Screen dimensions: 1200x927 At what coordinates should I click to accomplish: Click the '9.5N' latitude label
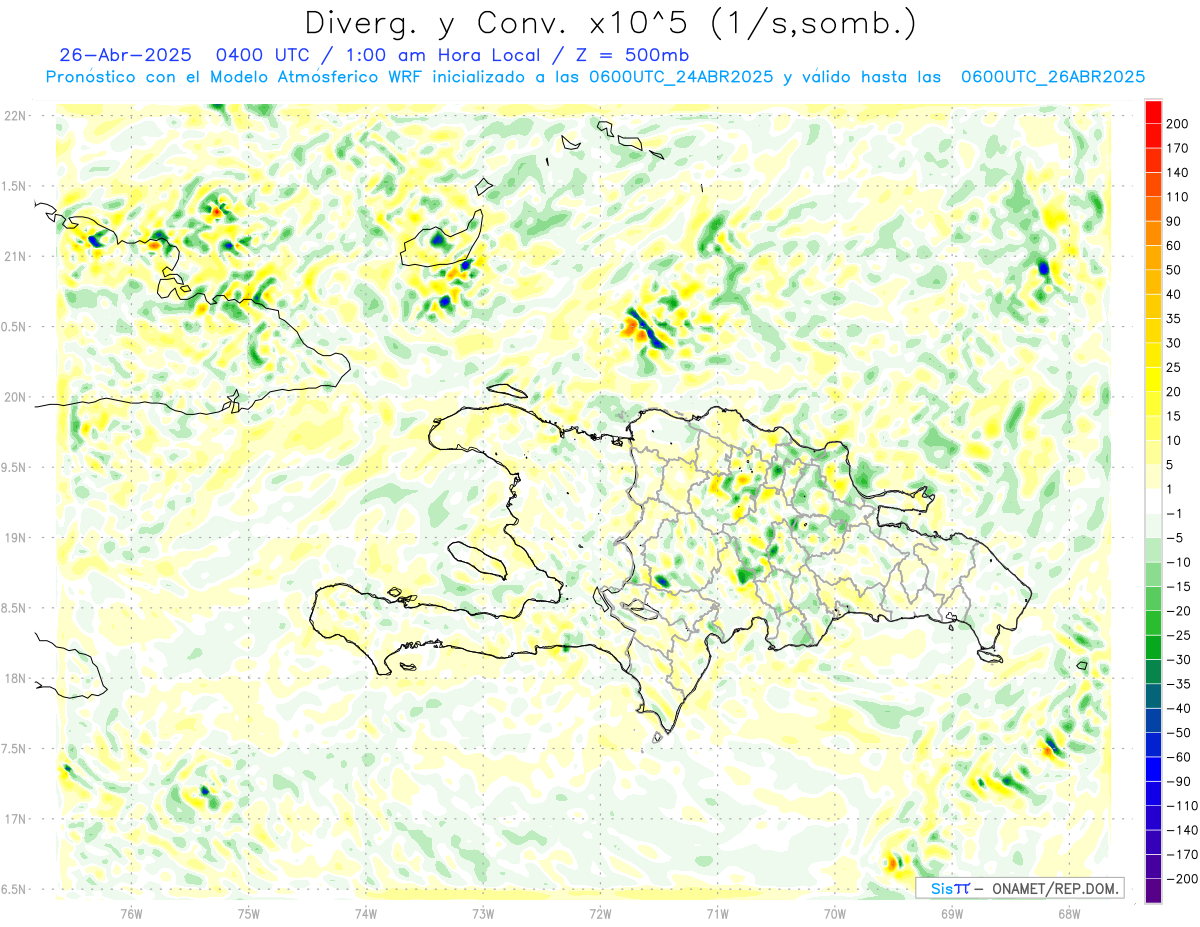pos(13,467)
